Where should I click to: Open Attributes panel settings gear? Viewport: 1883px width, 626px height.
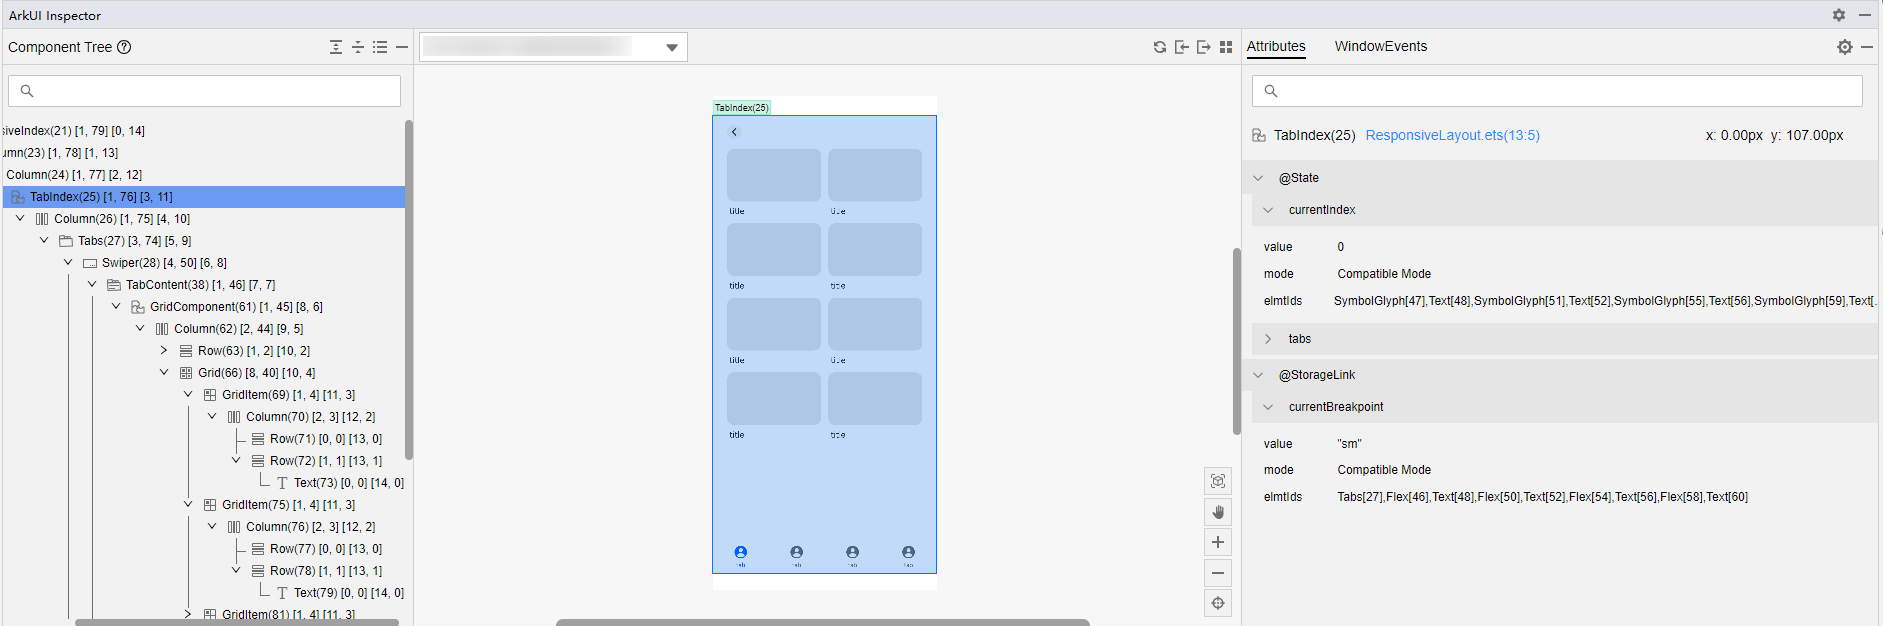(1845, 47)
